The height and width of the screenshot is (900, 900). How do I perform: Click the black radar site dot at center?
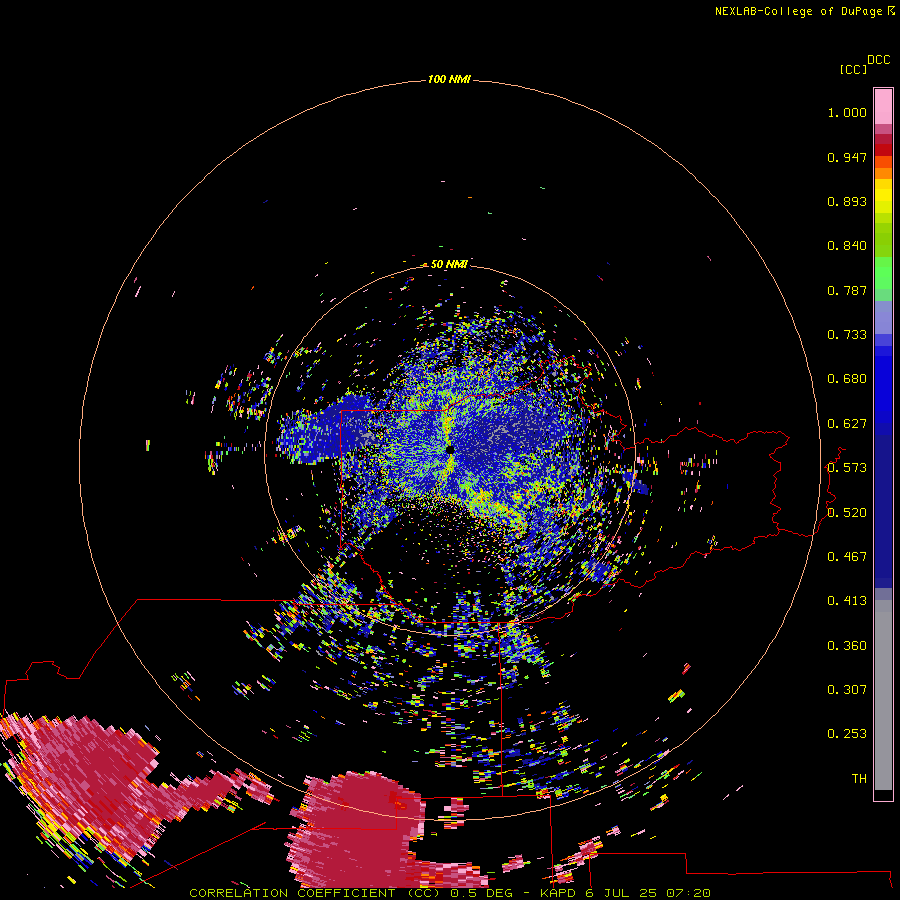(x=450, y=450)
